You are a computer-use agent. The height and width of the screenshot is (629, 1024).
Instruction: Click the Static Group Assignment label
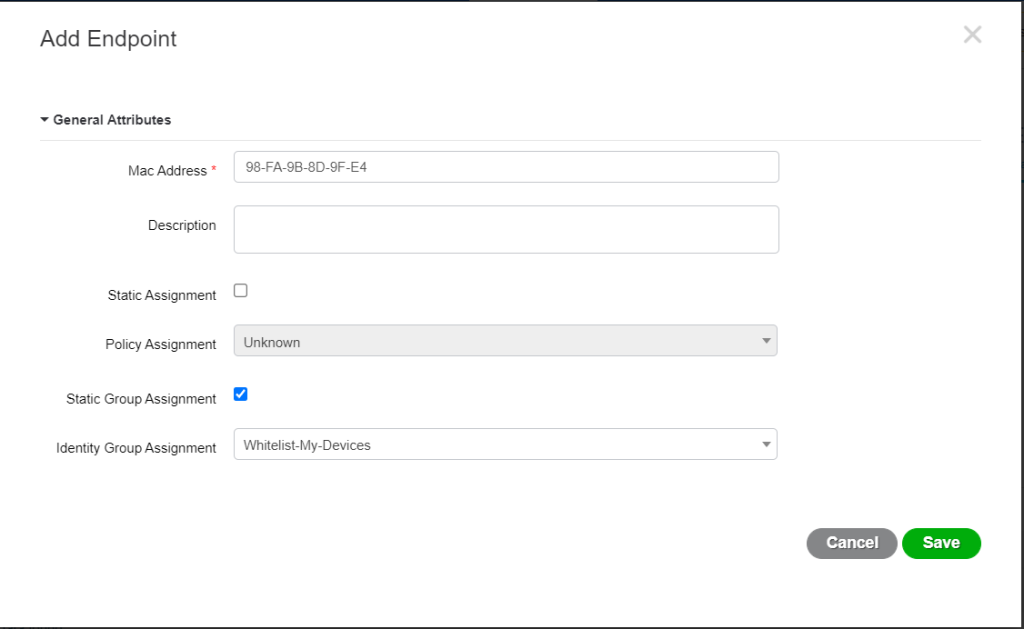(141, 399)
